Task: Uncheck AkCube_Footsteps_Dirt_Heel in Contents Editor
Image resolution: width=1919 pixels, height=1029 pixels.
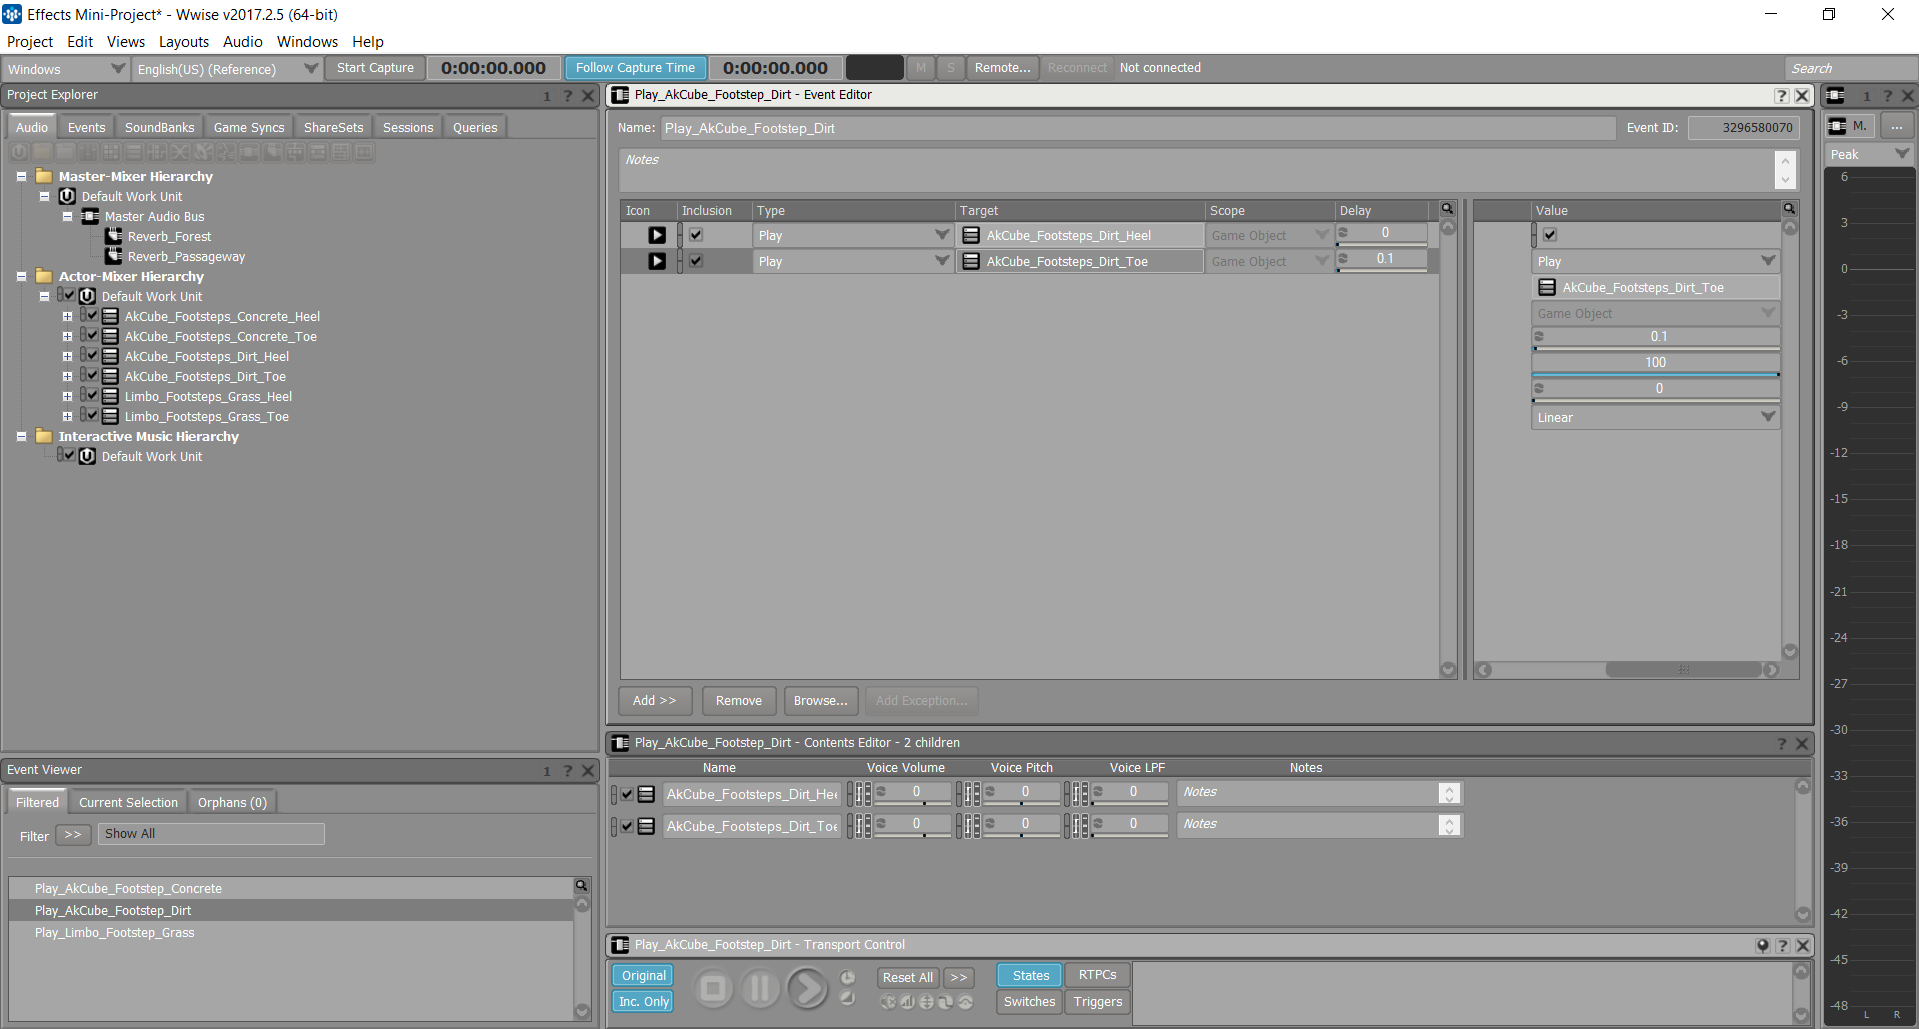Action: [627, 795]
